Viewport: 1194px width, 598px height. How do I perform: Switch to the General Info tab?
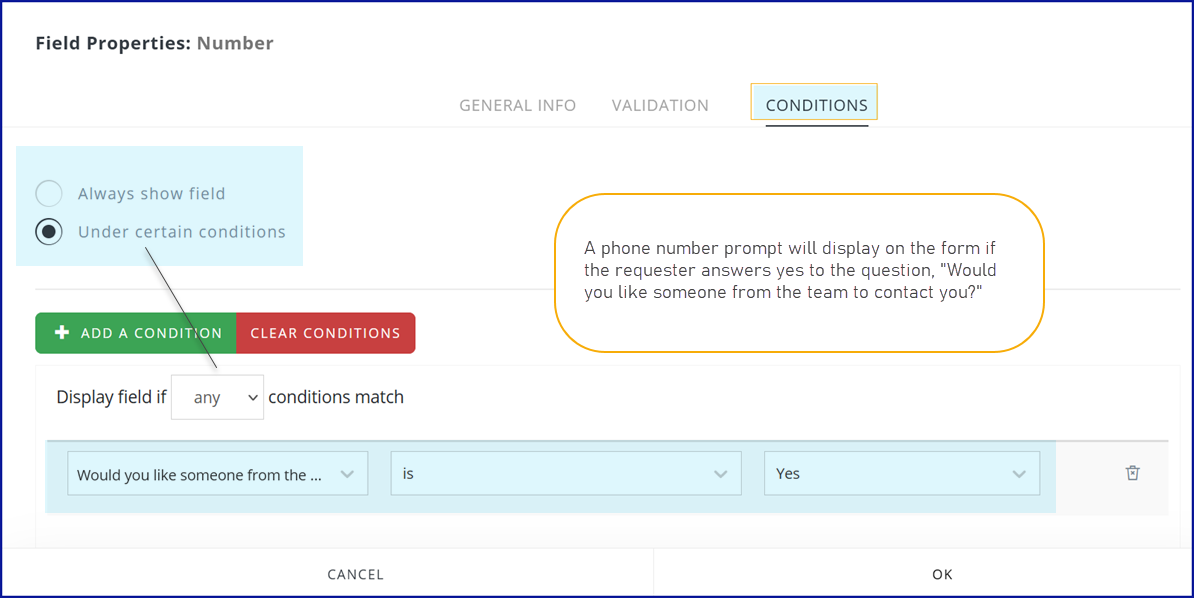click(x=517, y=105)
